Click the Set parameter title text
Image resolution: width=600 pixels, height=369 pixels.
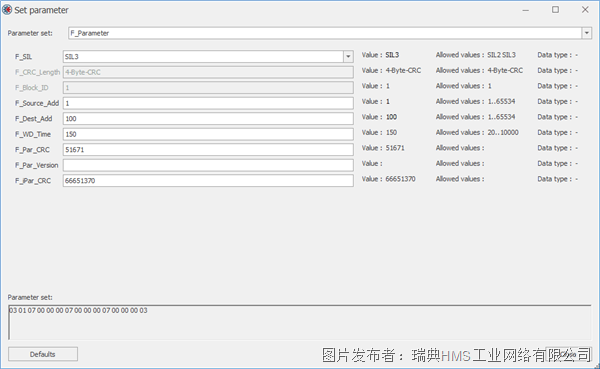(x=41, y=10)
